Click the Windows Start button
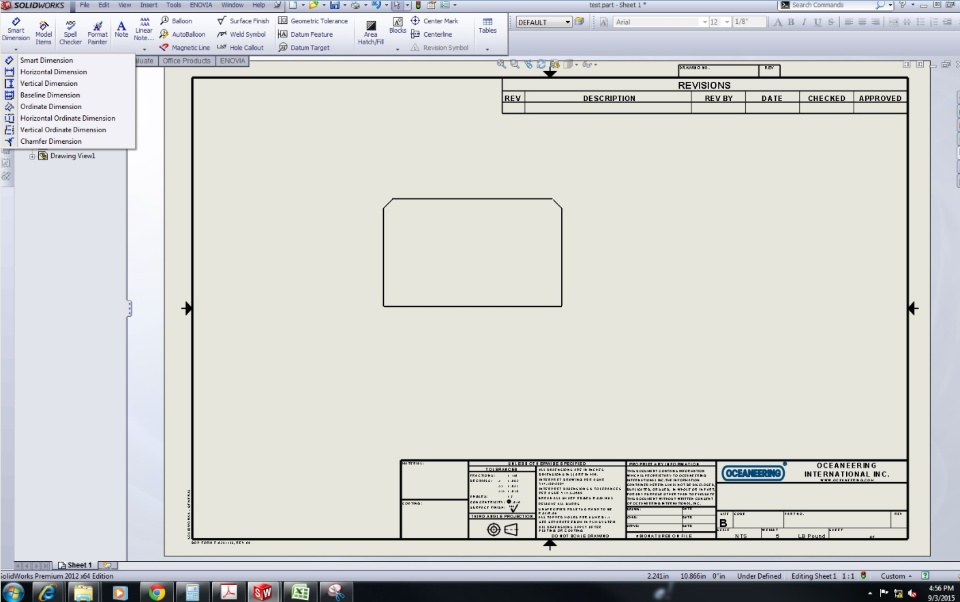 click(13, 592)
